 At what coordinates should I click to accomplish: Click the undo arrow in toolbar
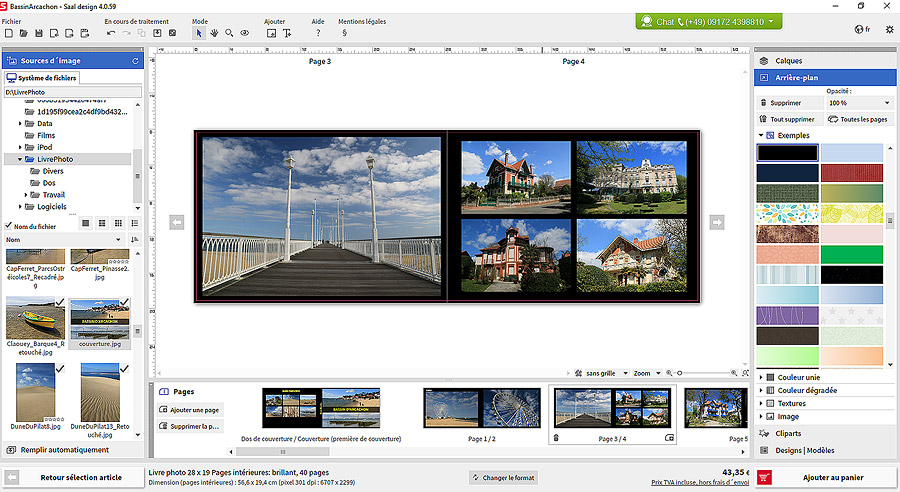click(x=110, y=33)
